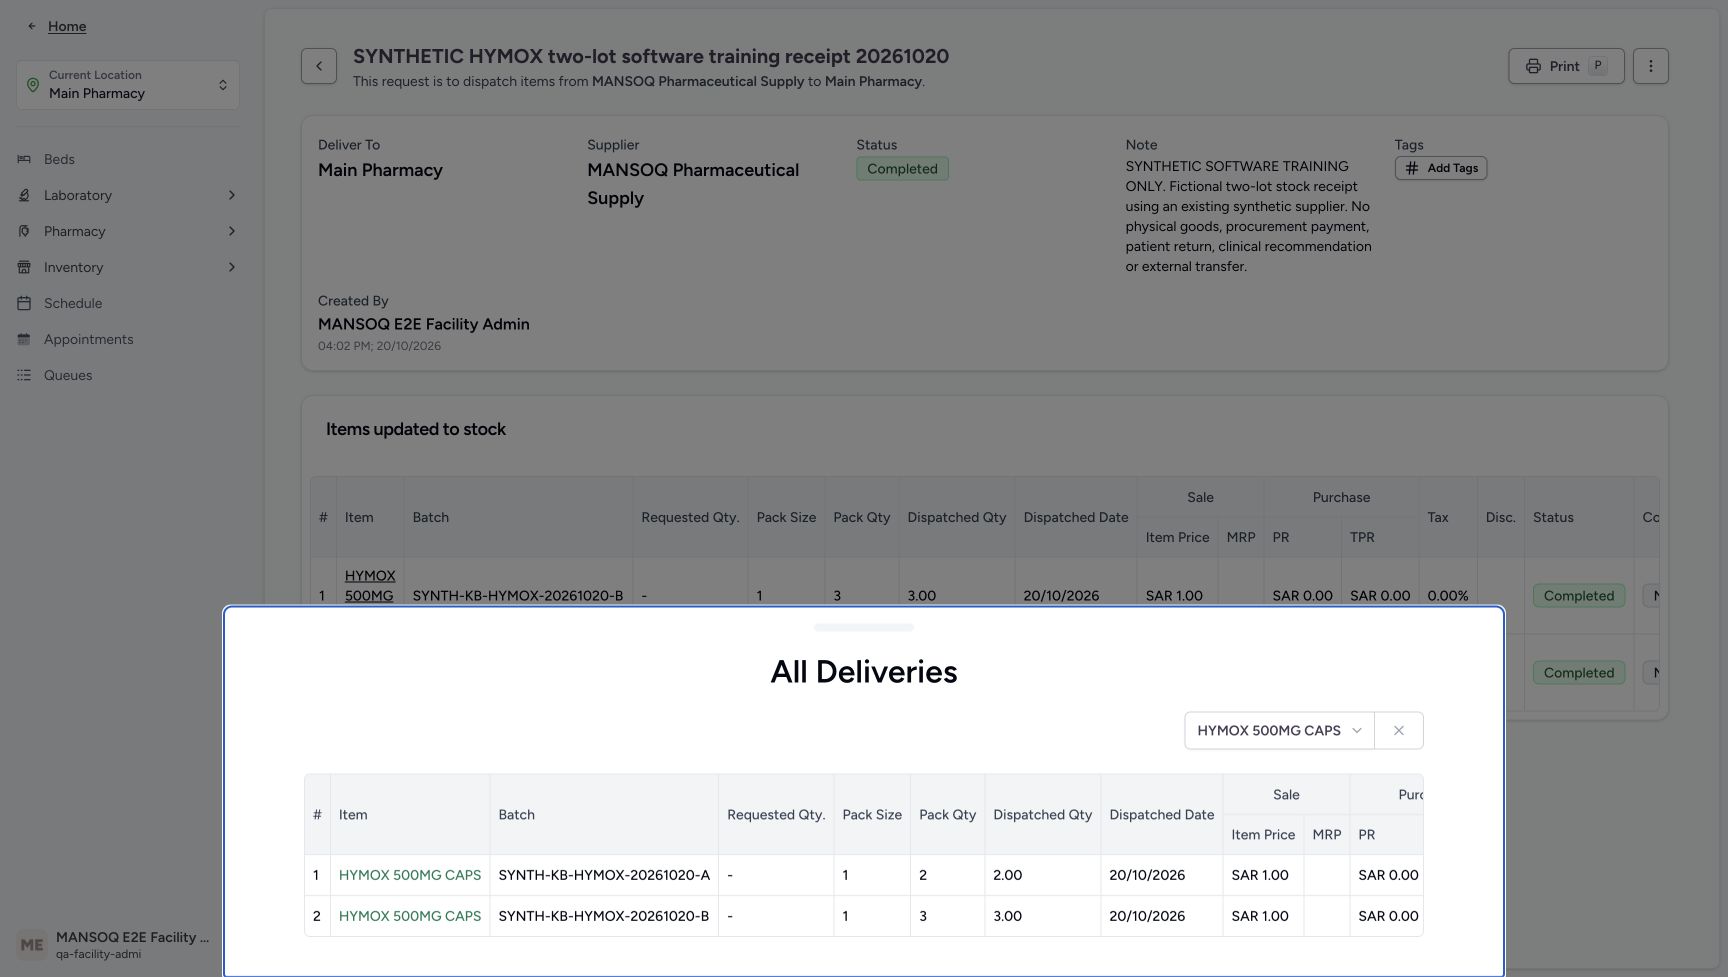The width and height of the screenshot is (1728, 977).
Task: Open HYMOX 500MG CAPS in delivery row 2
Action: pyautogui.click(x=410, y=916)
